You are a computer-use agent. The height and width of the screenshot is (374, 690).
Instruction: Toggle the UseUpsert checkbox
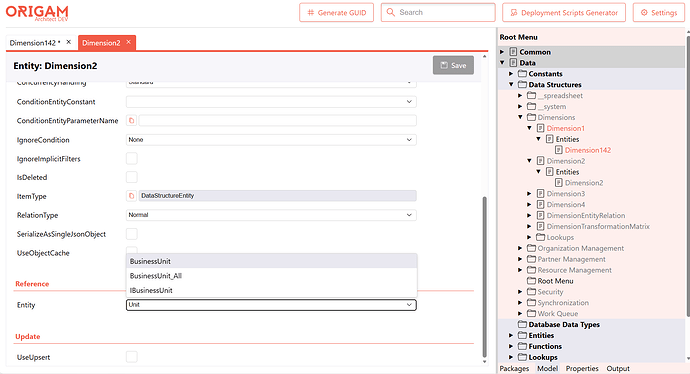[132, 357]
